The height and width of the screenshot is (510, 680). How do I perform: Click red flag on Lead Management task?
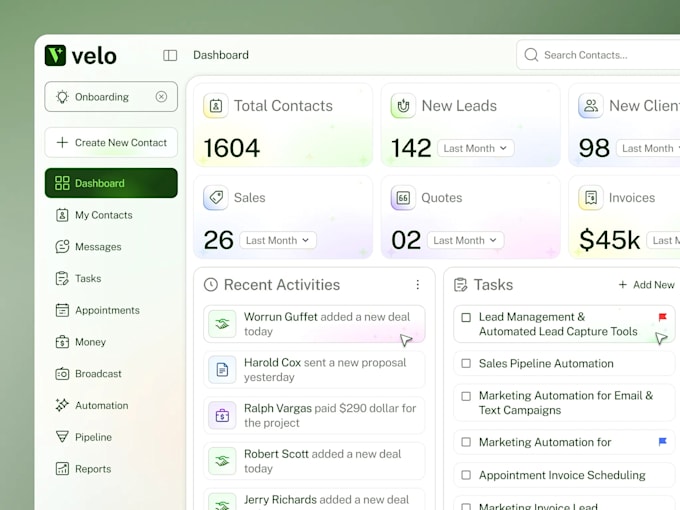[662, 317]
